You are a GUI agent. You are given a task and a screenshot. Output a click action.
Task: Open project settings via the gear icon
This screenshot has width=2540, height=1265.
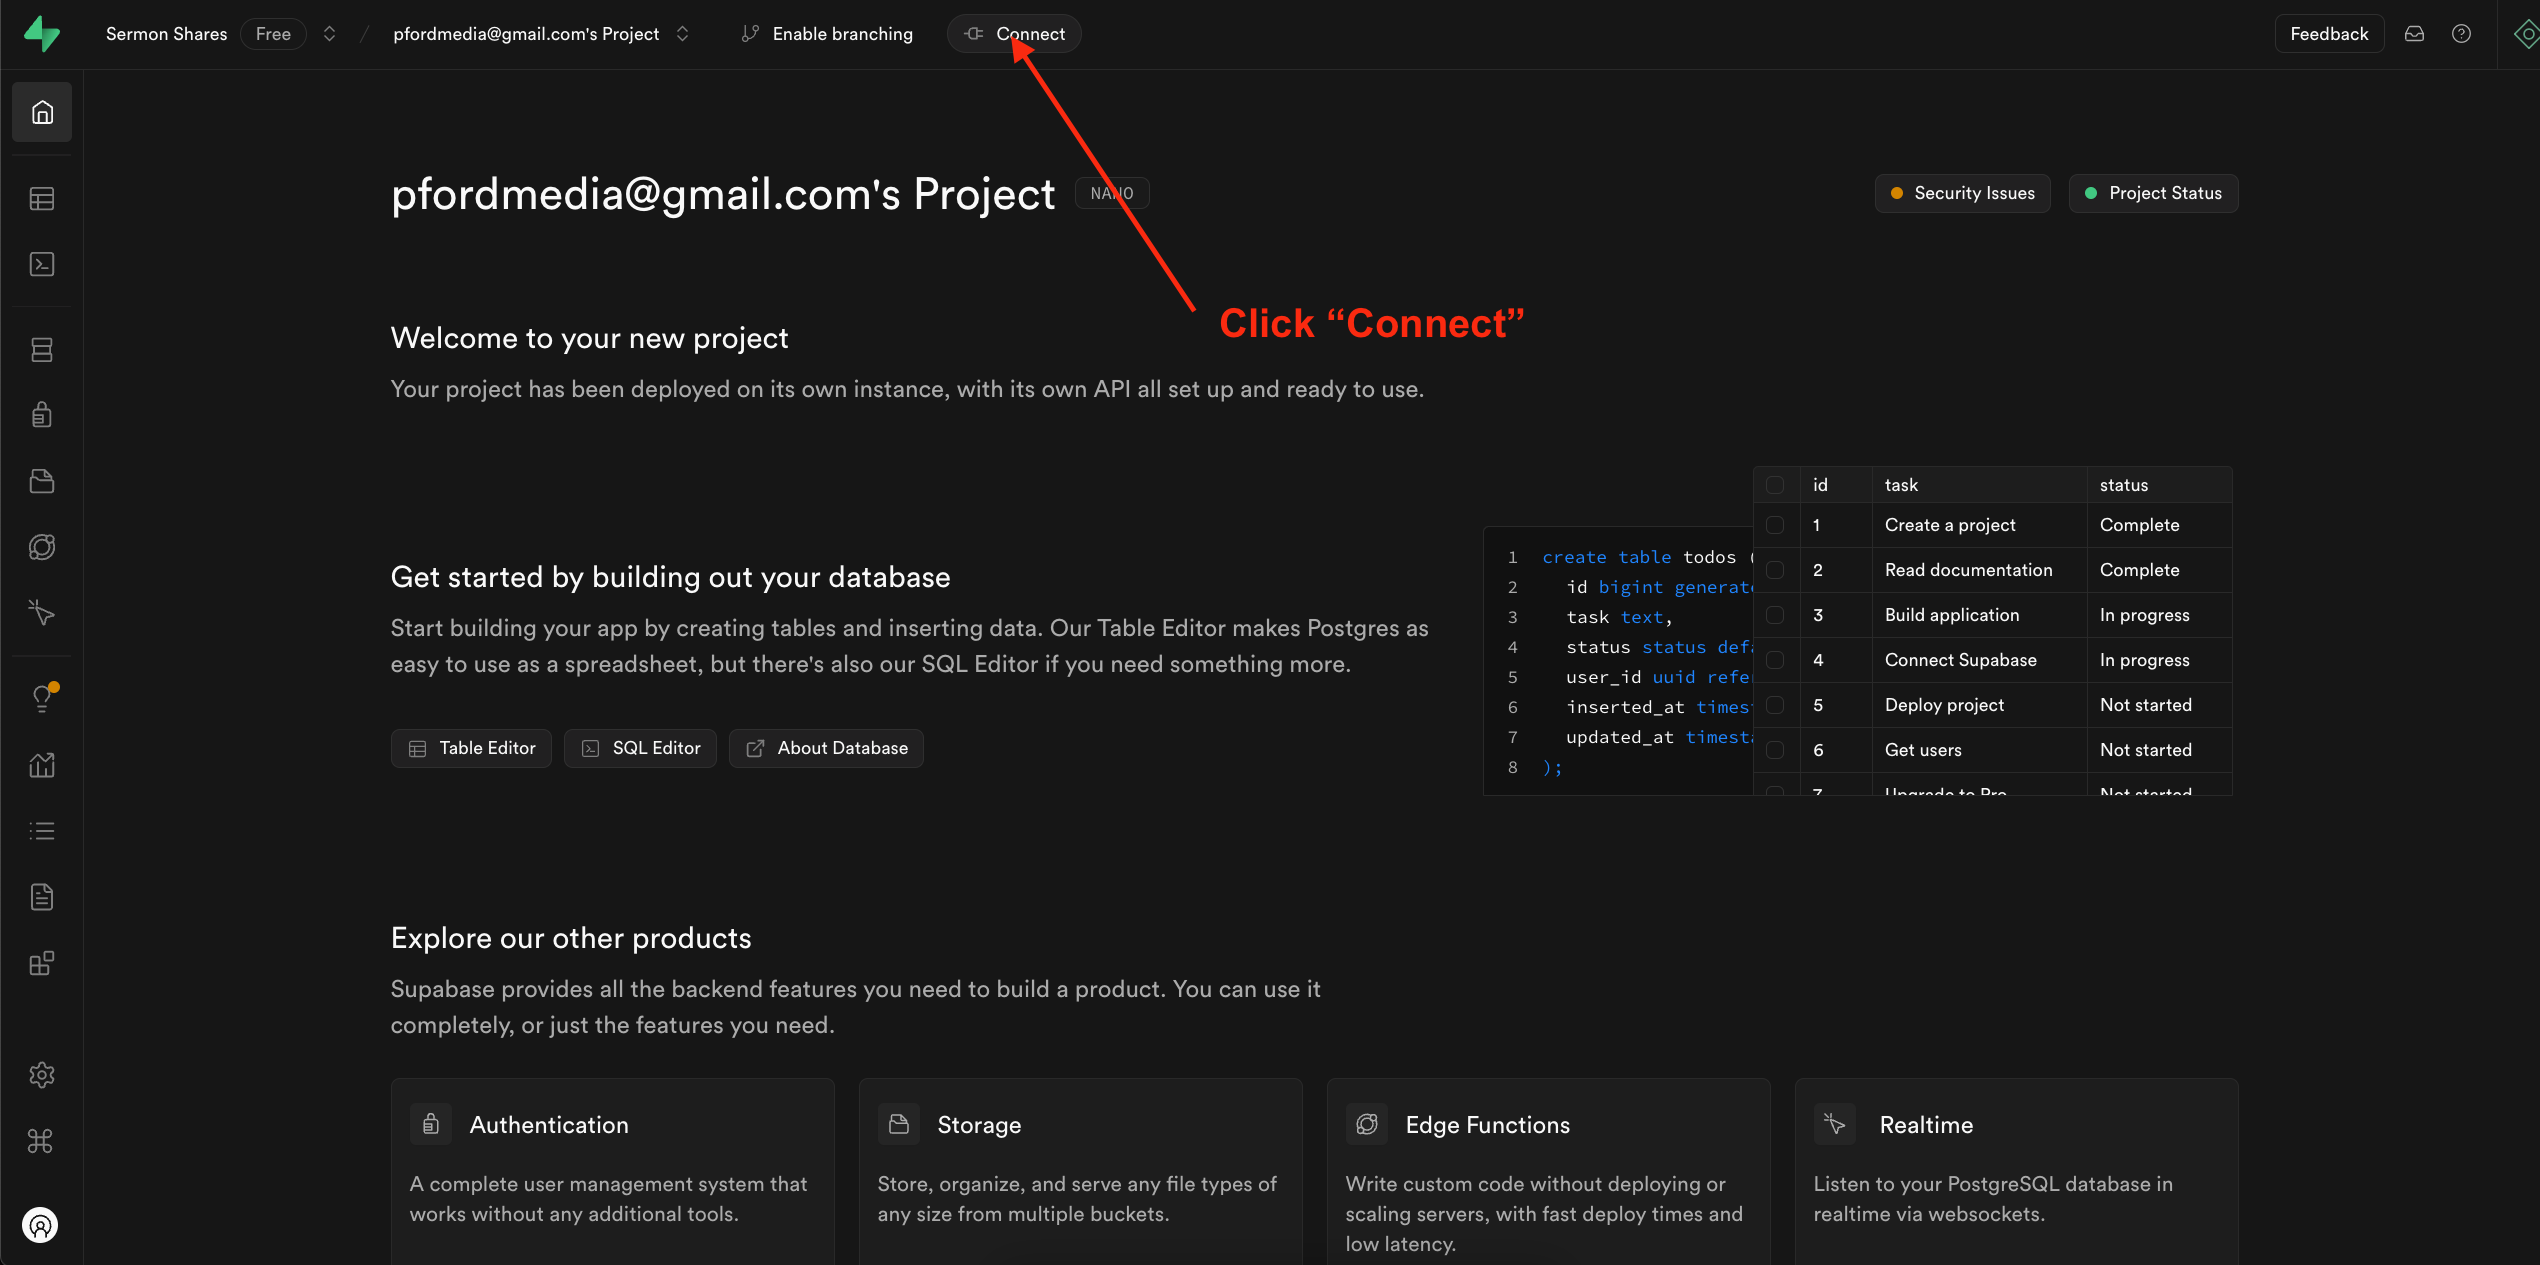pos(41,1075)
